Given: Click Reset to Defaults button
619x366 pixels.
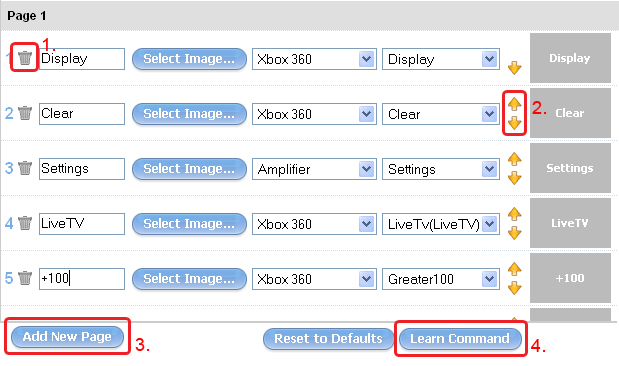Looking at the screenshot, I should tap(328, 339).
